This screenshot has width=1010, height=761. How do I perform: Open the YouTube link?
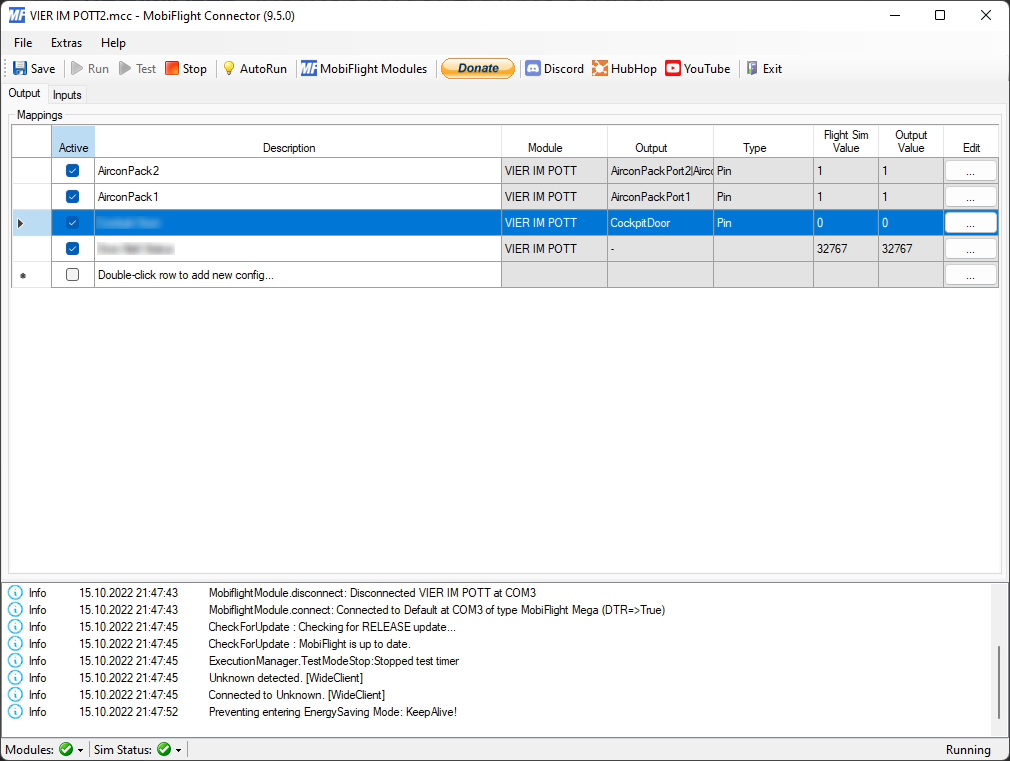tap(698, 68)
